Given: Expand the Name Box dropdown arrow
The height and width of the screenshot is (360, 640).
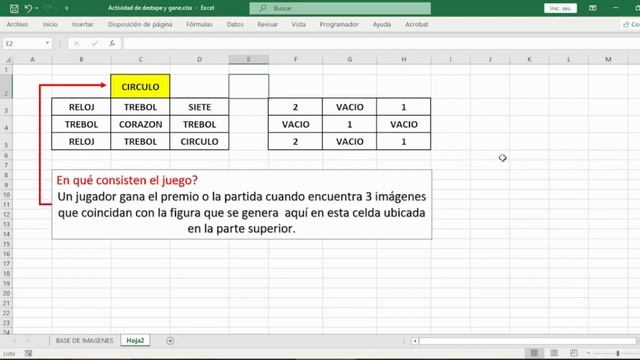Looking at the screenshot, I should click(47, 43).
